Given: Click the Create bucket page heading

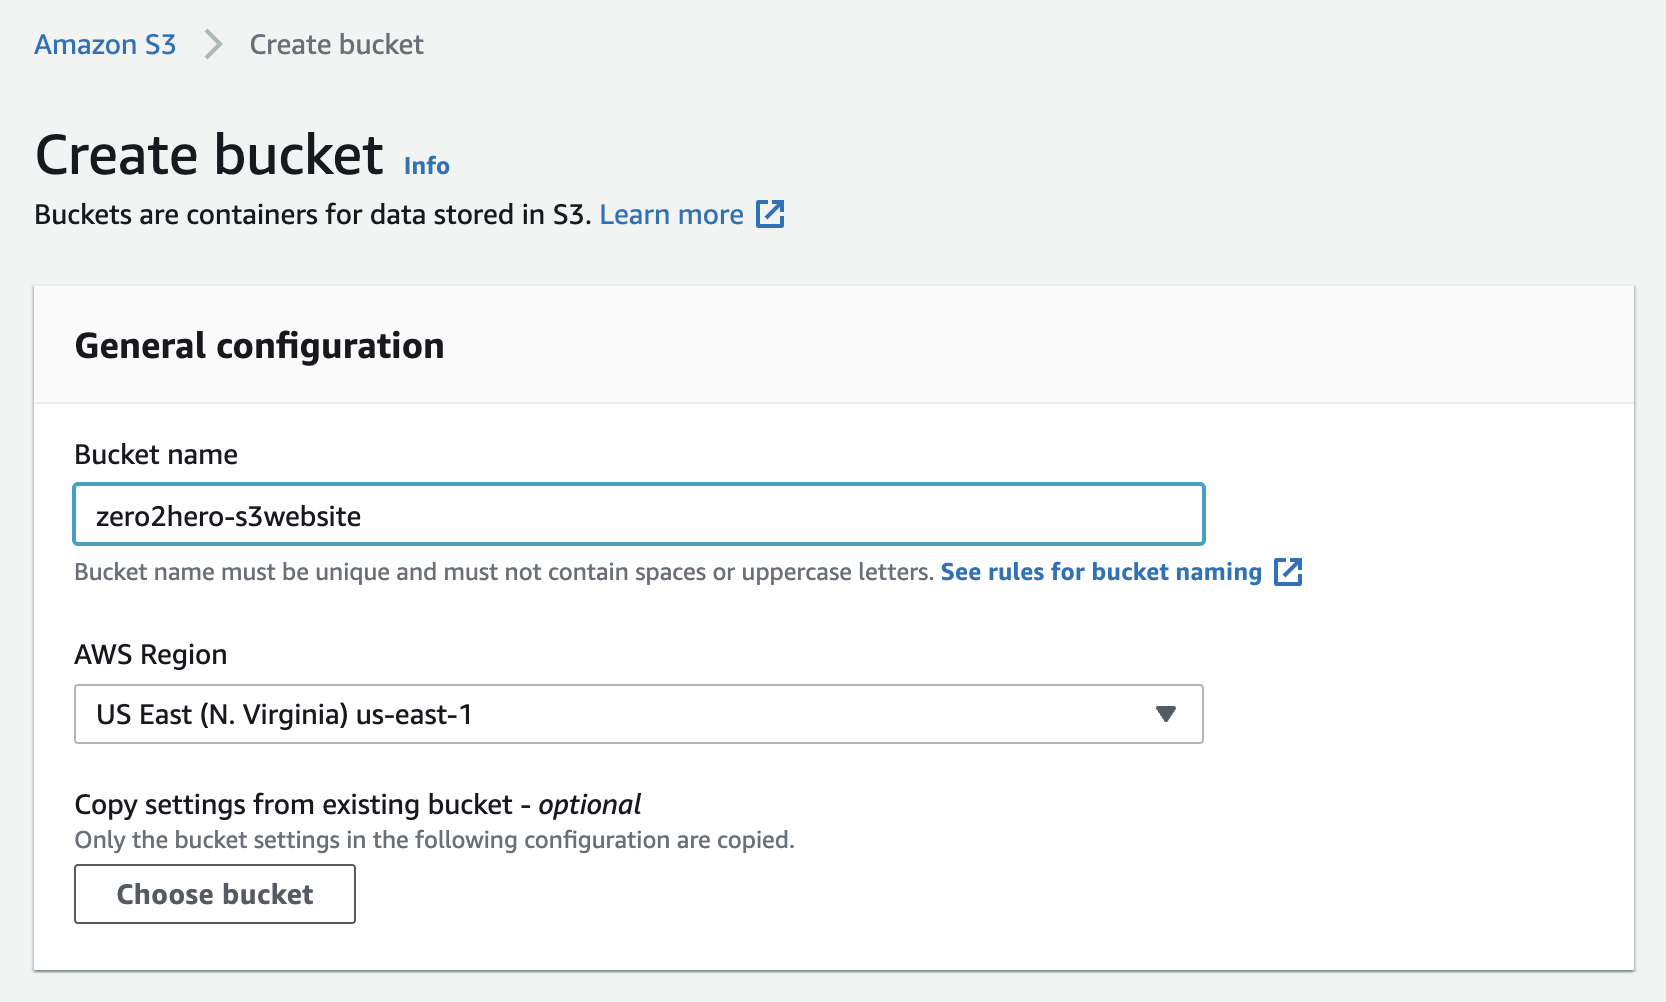Looking at the screenshot, I should (210, 155).
